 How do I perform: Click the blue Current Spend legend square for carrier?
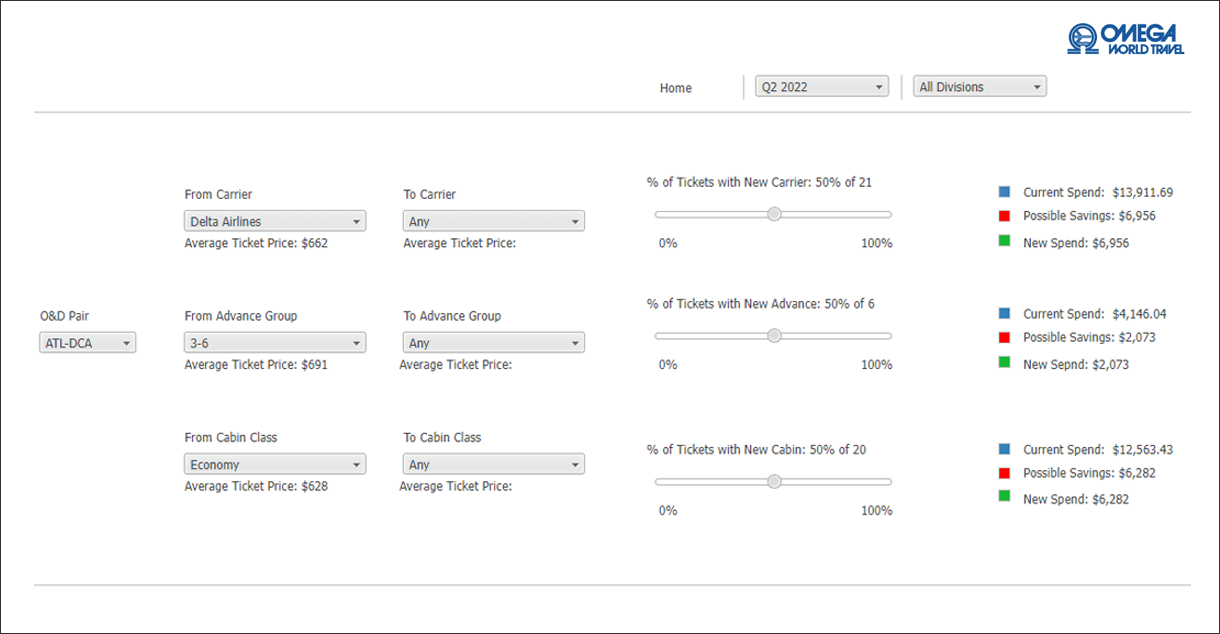(1004, 189)
